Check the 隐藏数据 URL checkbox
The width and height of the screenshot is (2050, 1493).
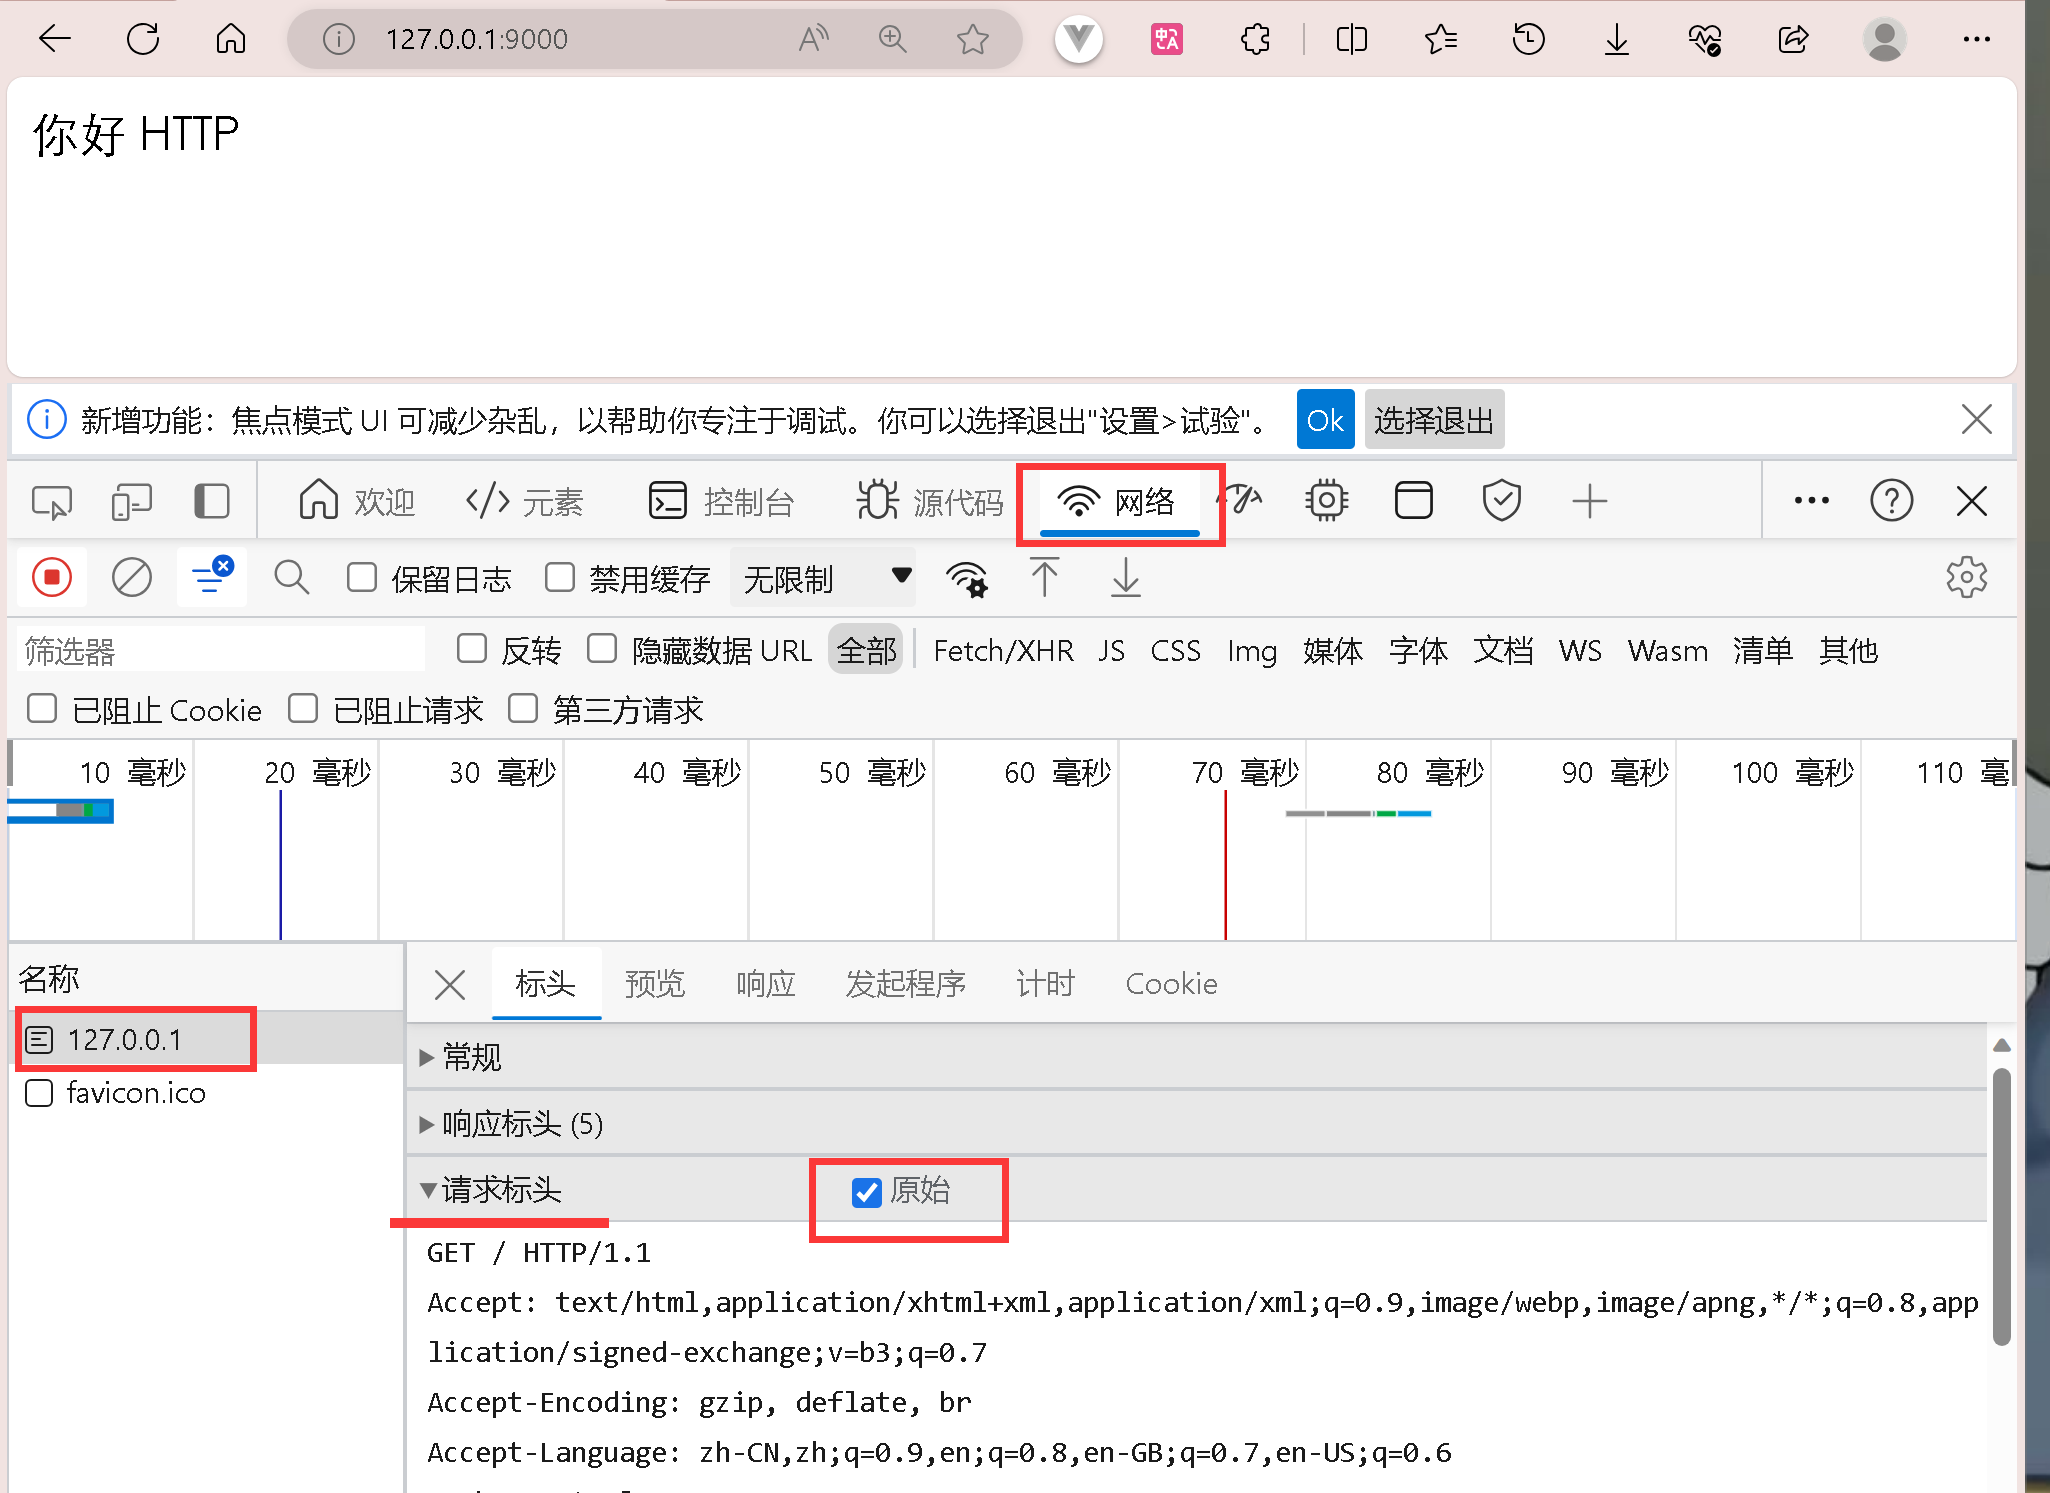pyautogui.click(x=602, y=648)
